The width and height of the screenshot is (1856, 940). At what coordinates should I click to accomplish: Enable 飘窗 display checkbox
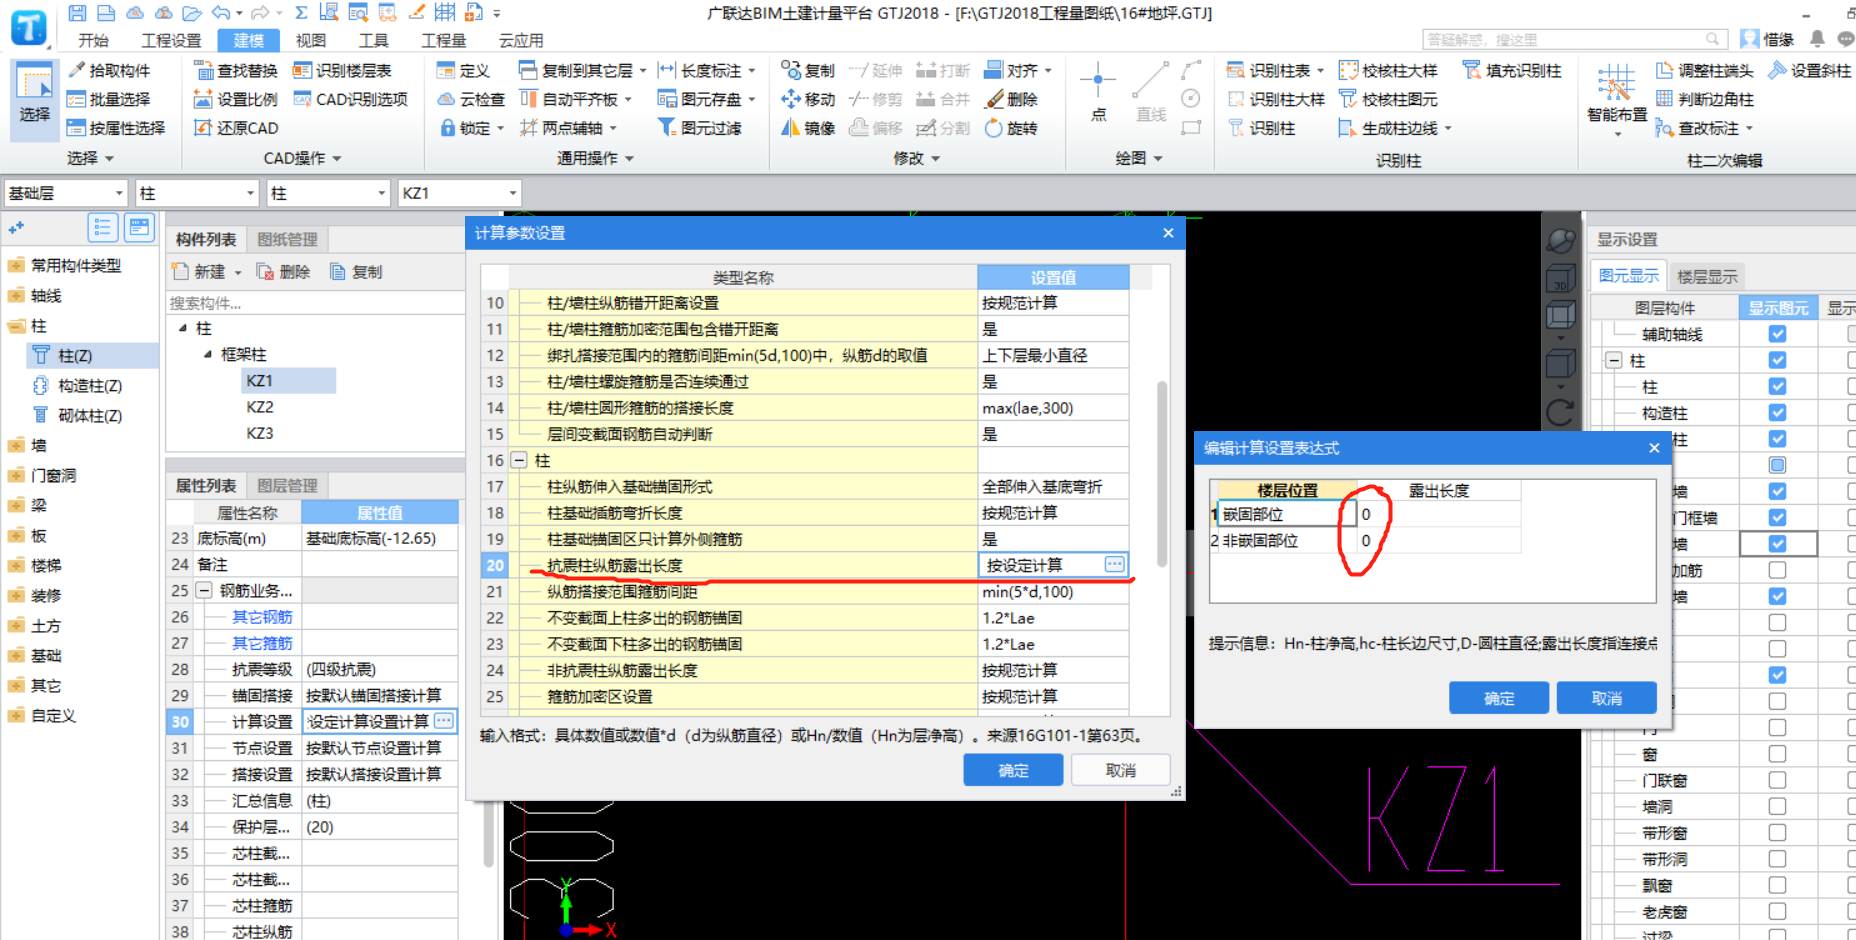(x=1777, y=885)
